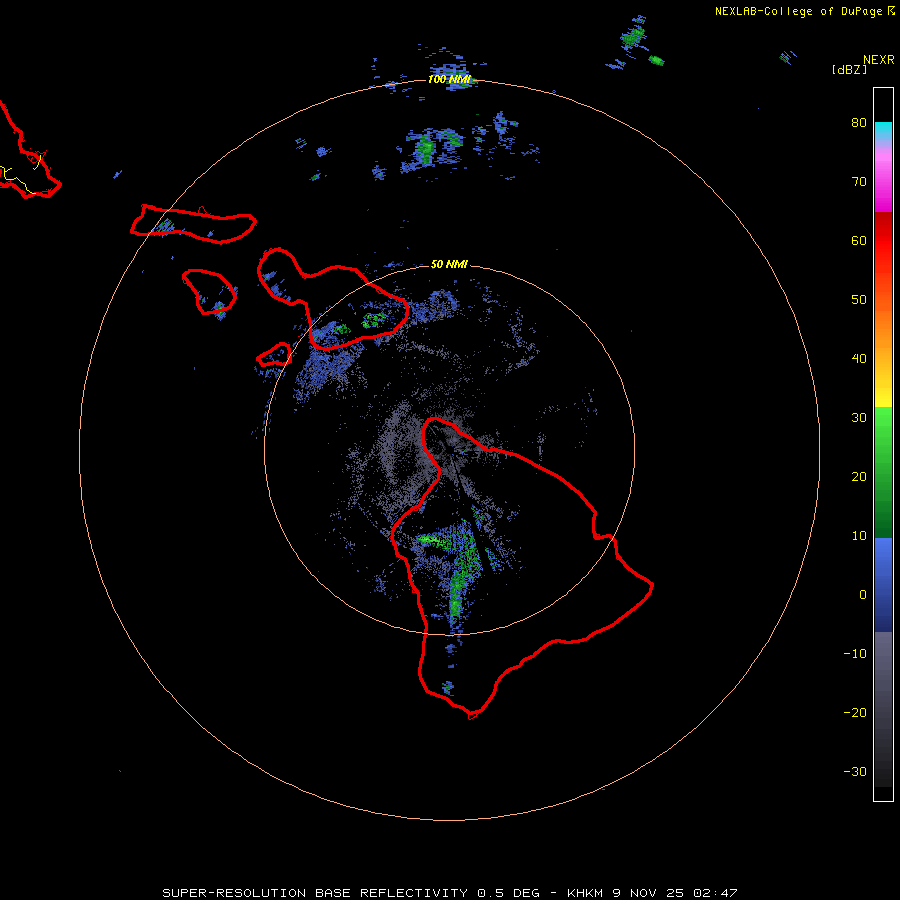Click inside the Molokai island outline
The width and height of the screenshot is (900, 900).
195,225
